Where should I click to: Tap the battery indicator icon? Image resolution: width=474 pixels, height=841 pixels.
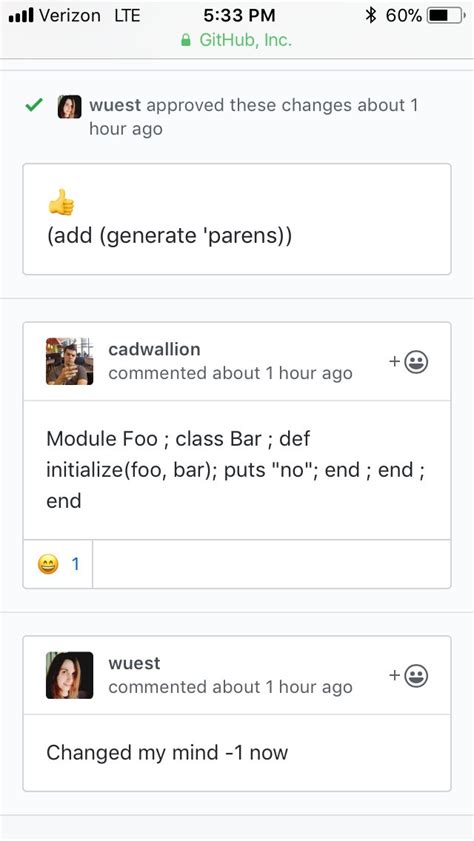[446, 16]
